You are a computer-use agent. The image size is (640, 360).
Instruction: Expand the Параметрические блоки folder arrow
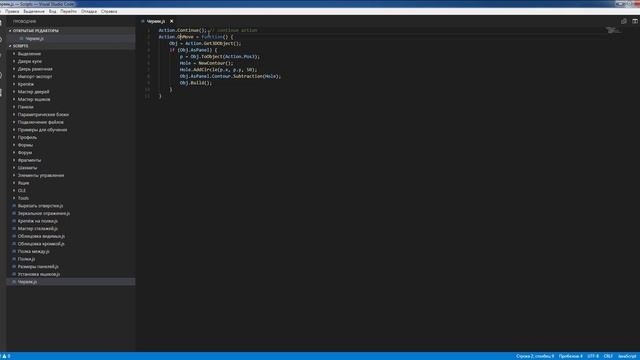[x=14, y=115]
